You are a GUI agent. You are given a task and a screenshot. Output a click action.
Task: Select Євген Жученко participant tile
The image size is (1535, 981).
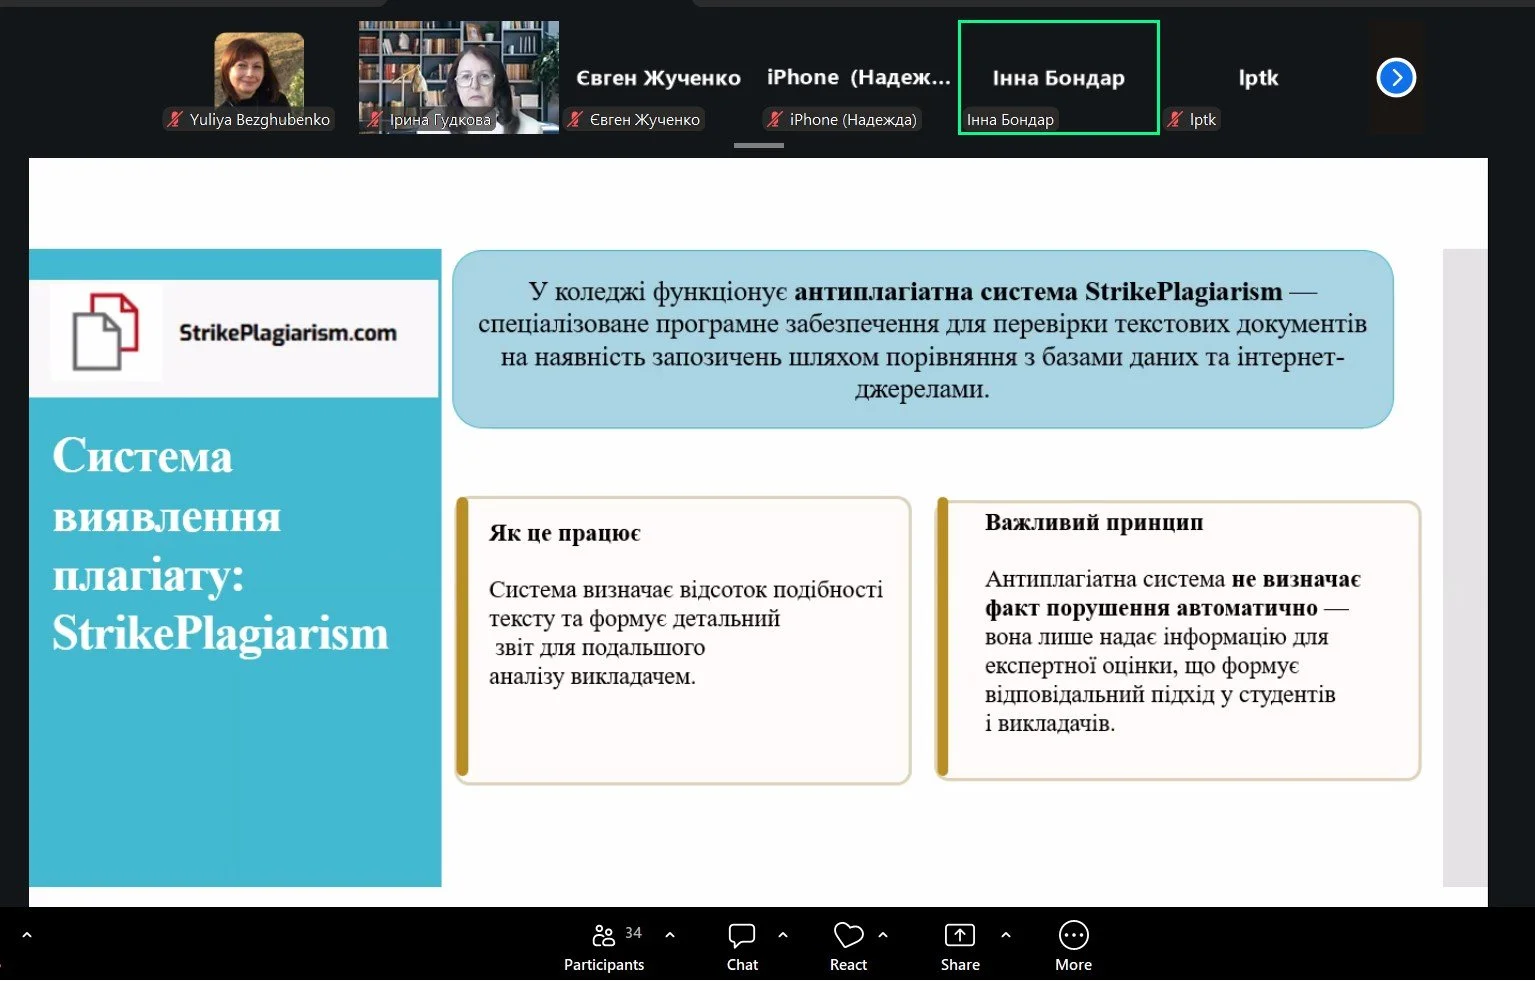point(658,77)
